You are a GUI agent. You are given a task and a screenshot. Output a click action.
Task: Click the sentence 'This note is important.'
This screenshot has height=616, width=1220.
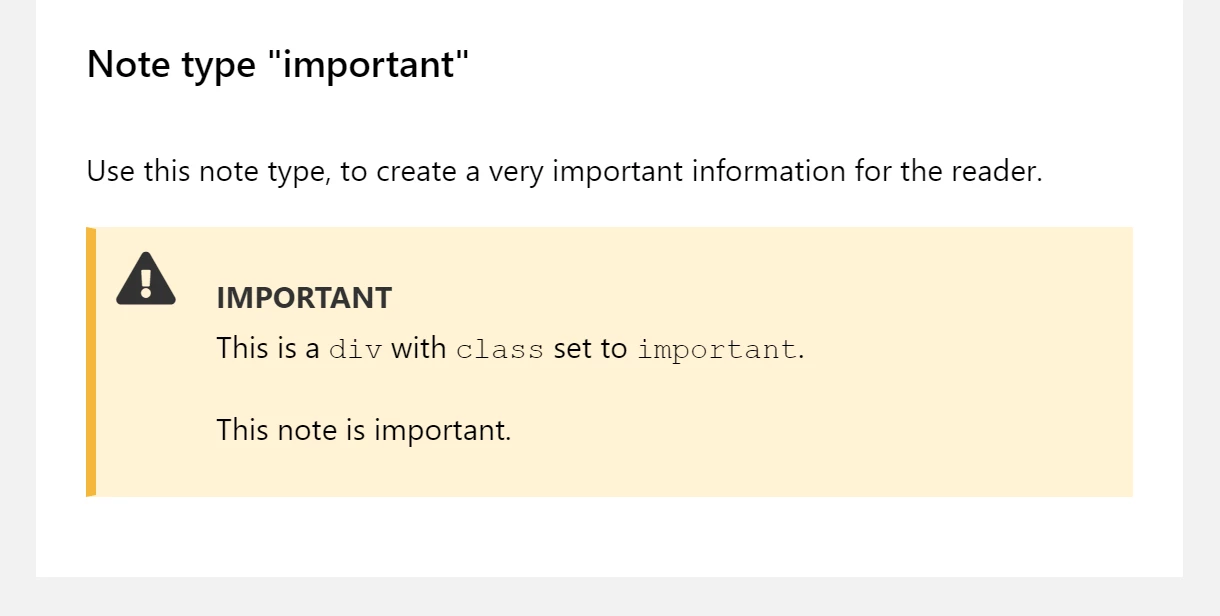coord(364,430)
